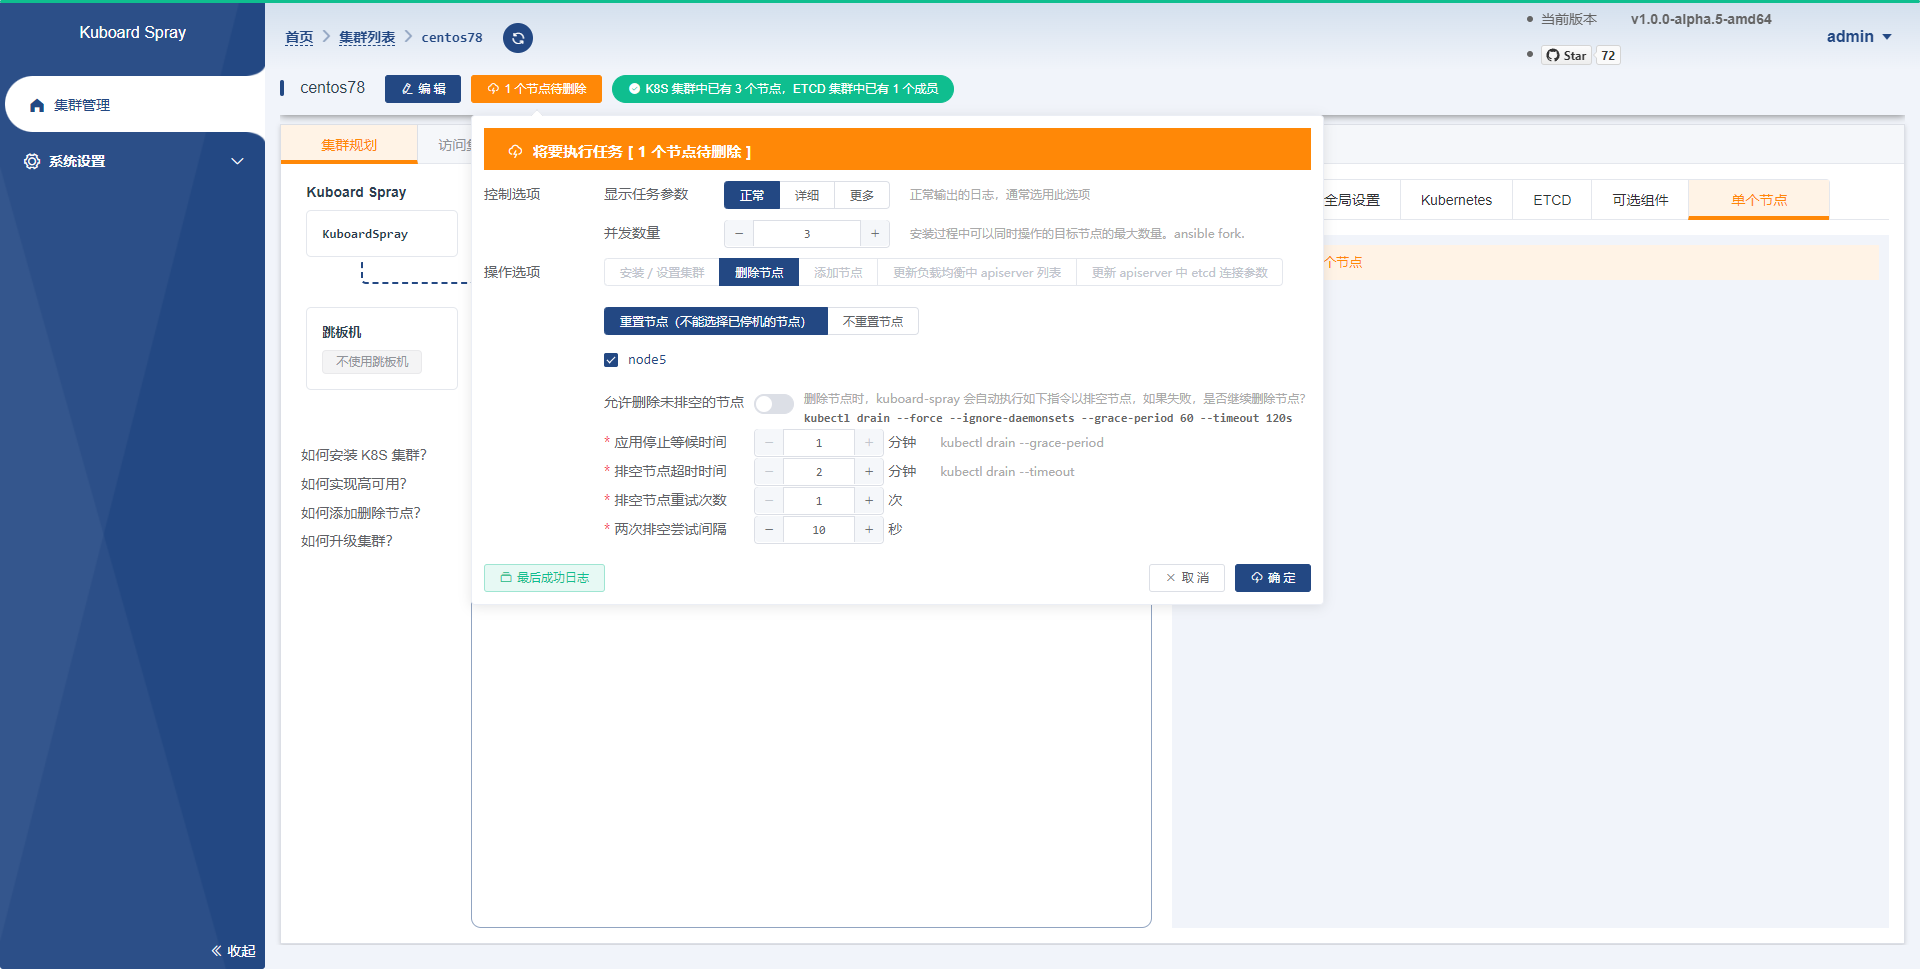The width and height of the screenshot is (1920, 969).
Task: Click the star count 72
Action: tap(1608, 55)
